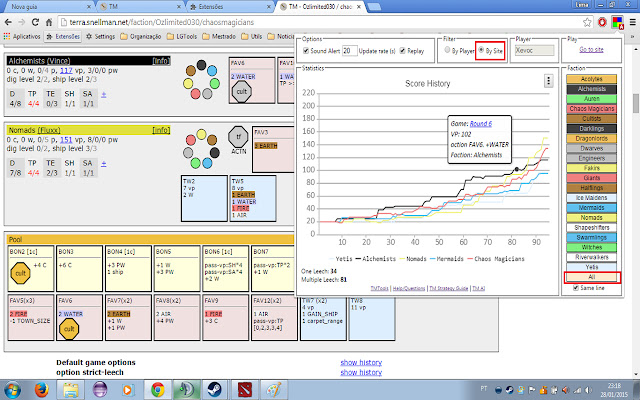Open the Settings bookmark
Viewport: 640px width, 400px height.
click(100, 36)
